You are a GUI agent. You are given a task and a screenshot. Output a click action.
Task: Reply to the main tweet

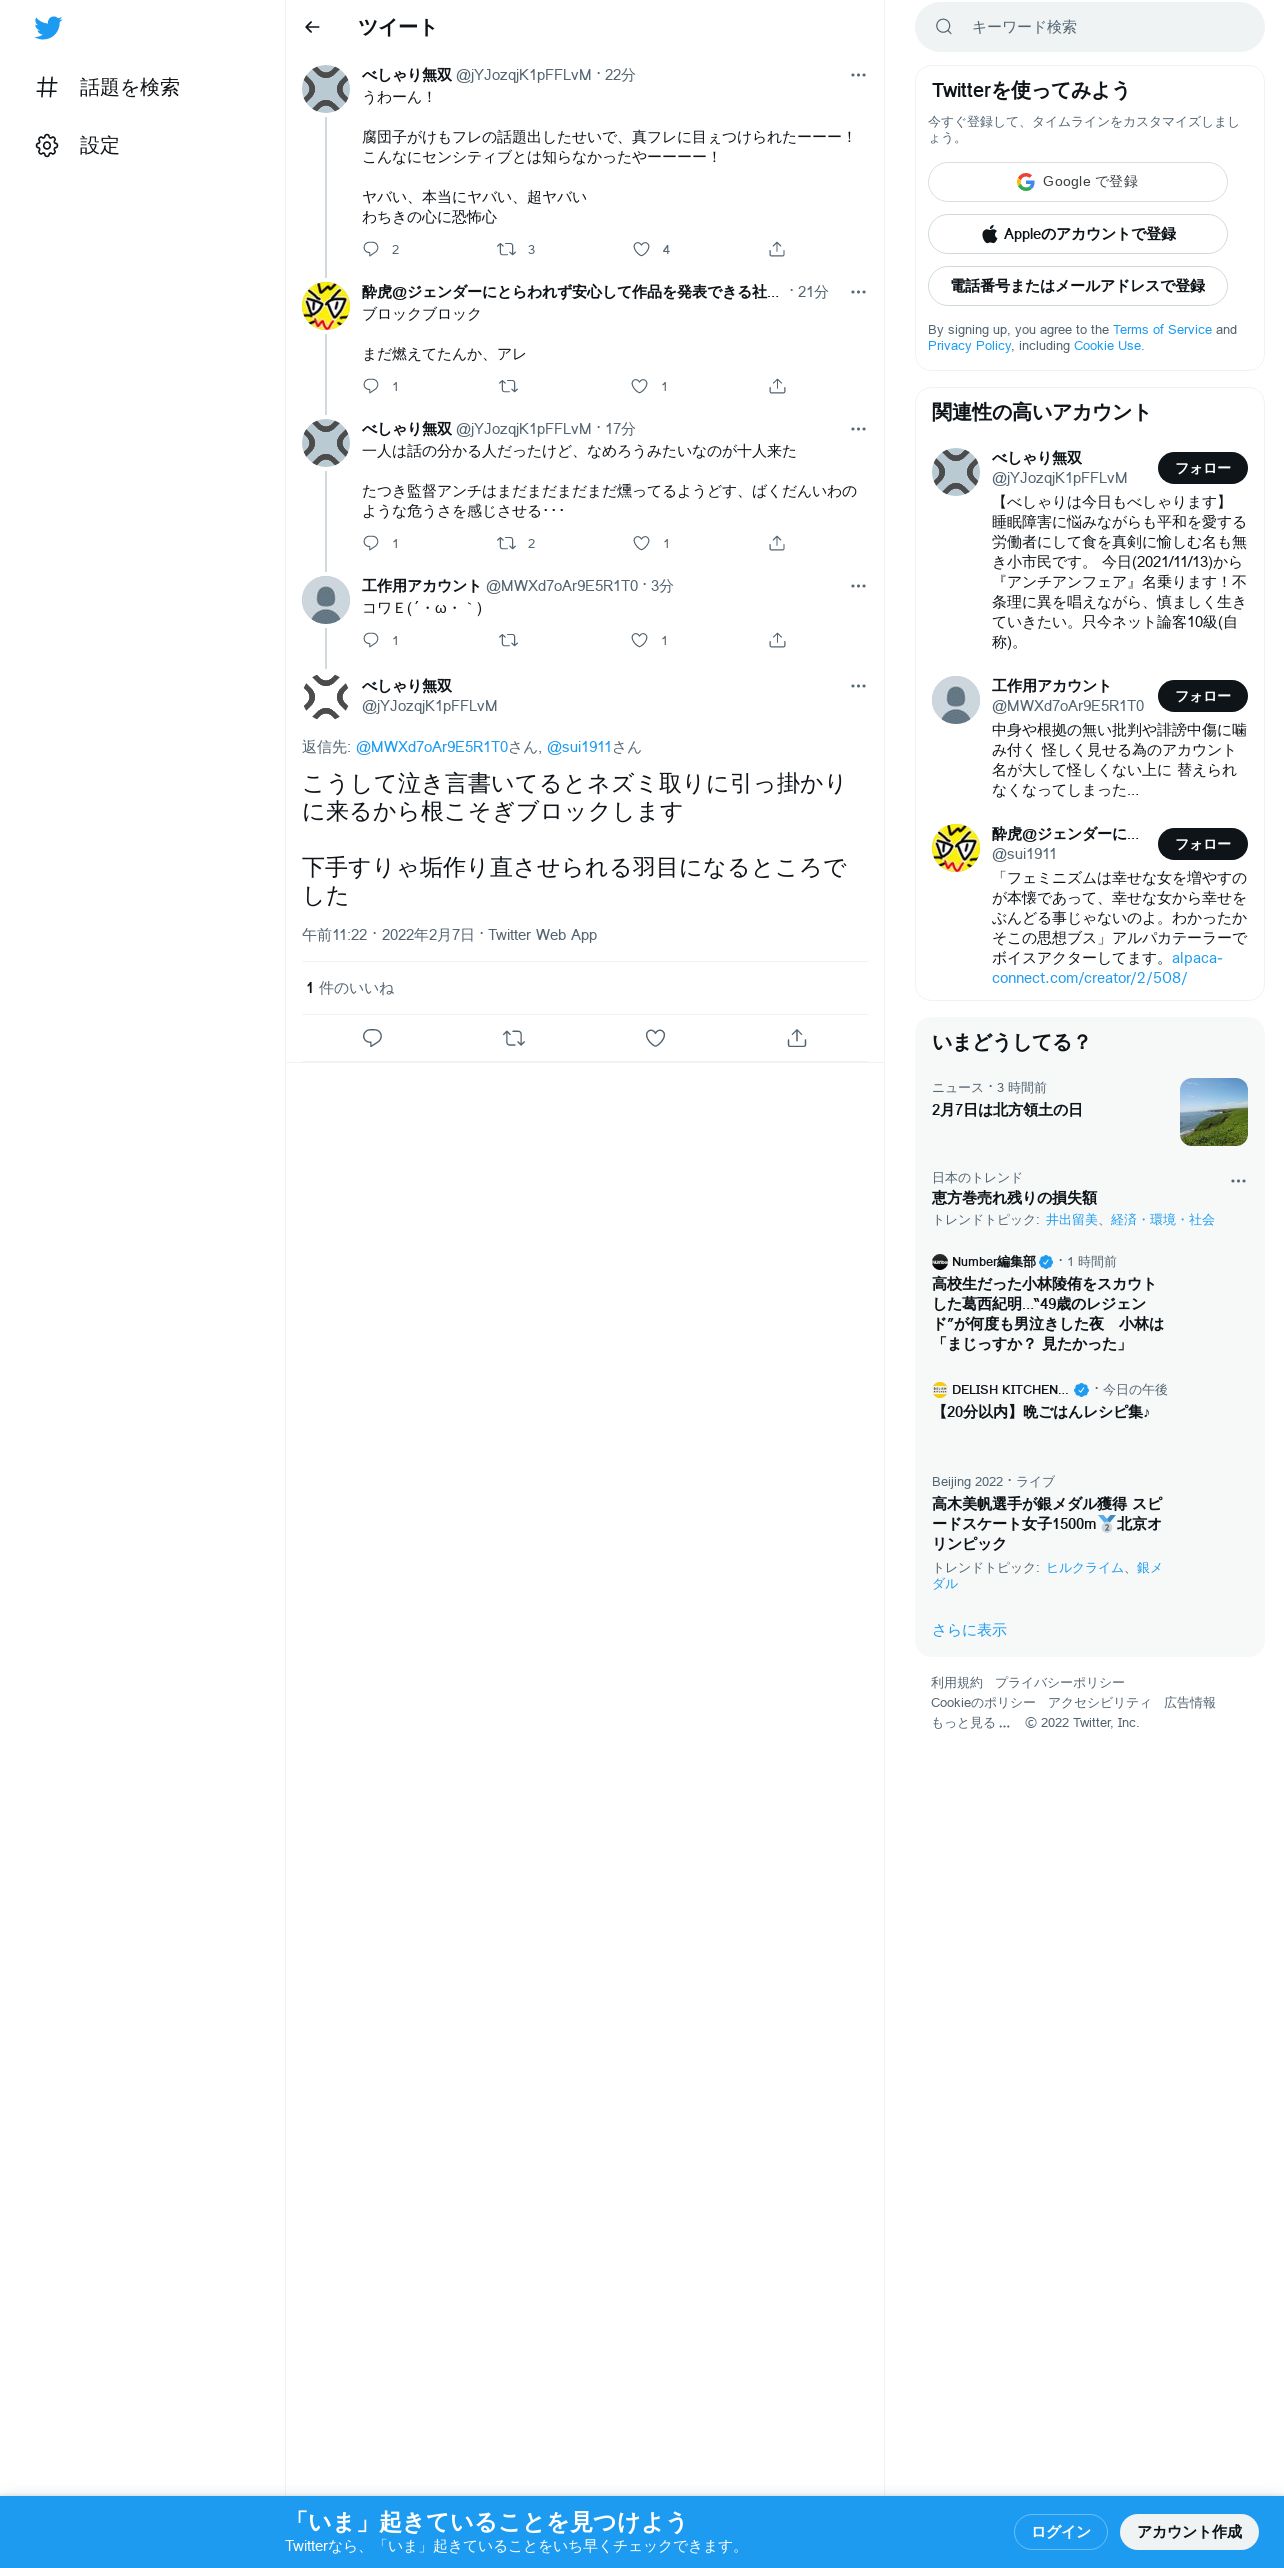click(372, 1038)
